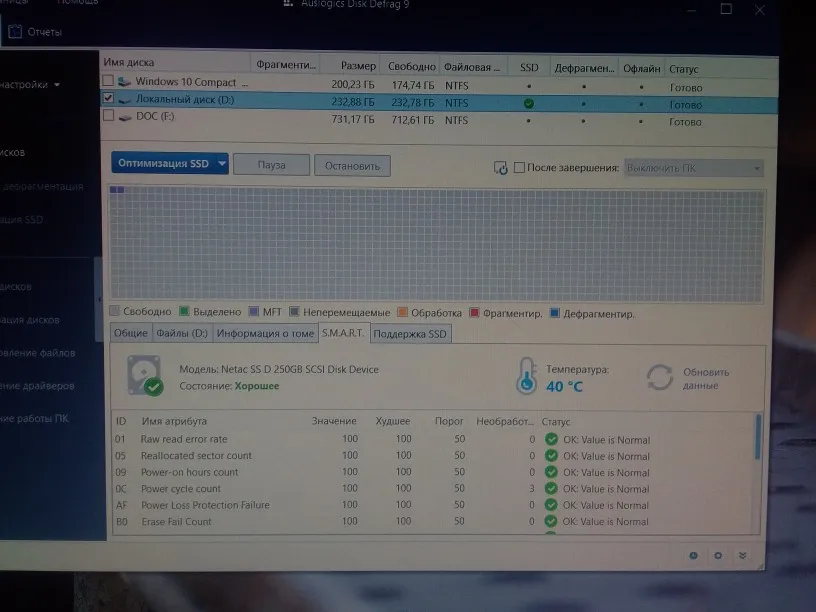Click the S.M.A.R.T. table vertical scrollbar

coord(758,437)
